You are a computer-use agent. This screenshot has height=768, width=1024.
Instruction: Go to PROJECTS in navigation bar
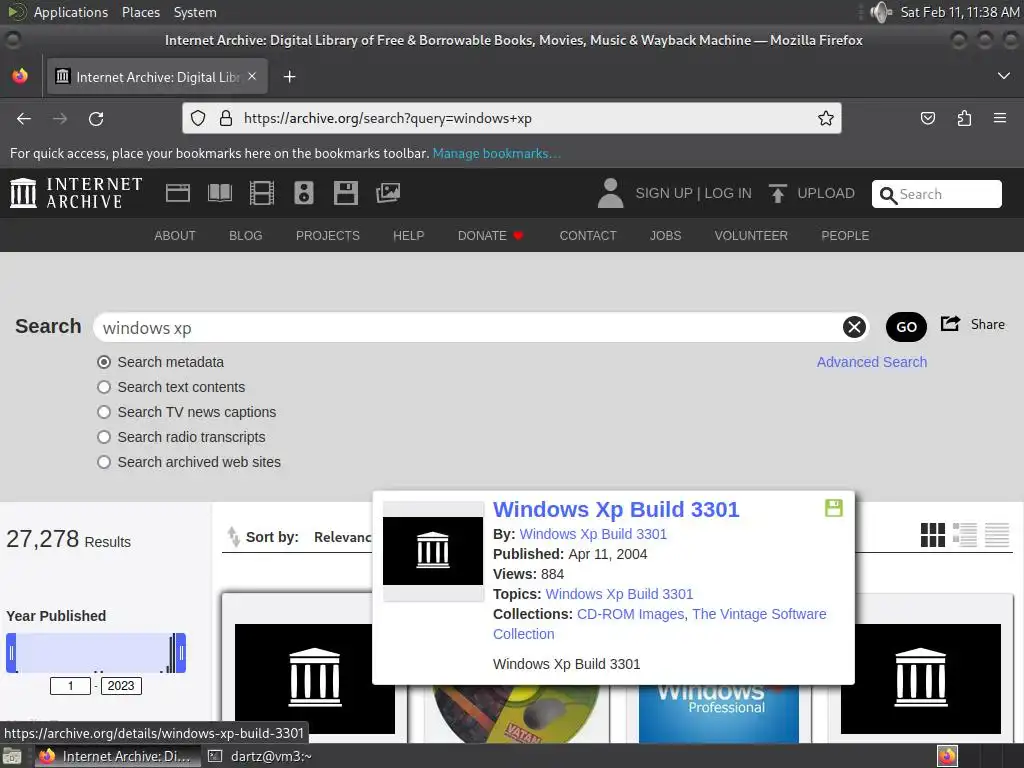pyautogui.click(x=328, y=236)
